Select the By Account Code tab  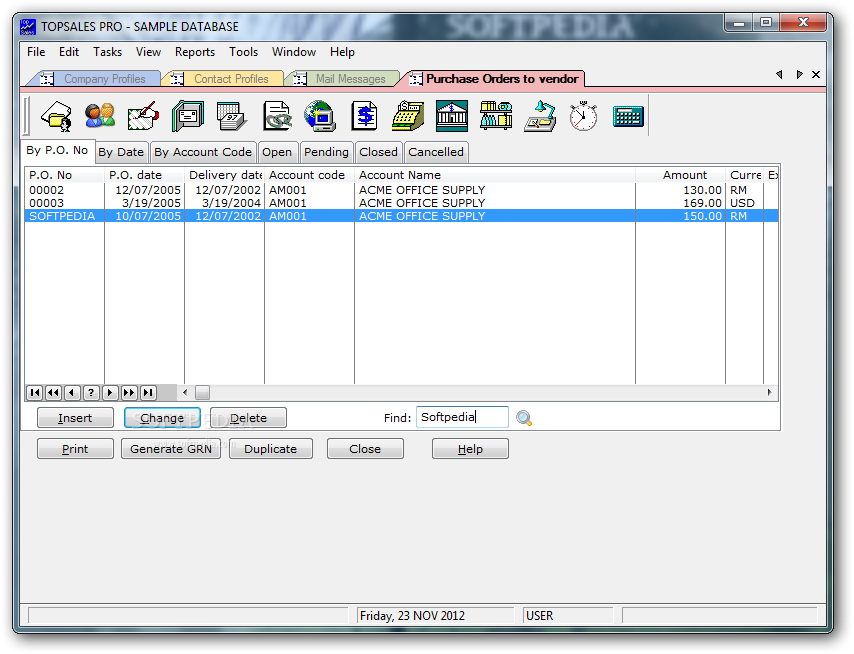tap(203, 152)
